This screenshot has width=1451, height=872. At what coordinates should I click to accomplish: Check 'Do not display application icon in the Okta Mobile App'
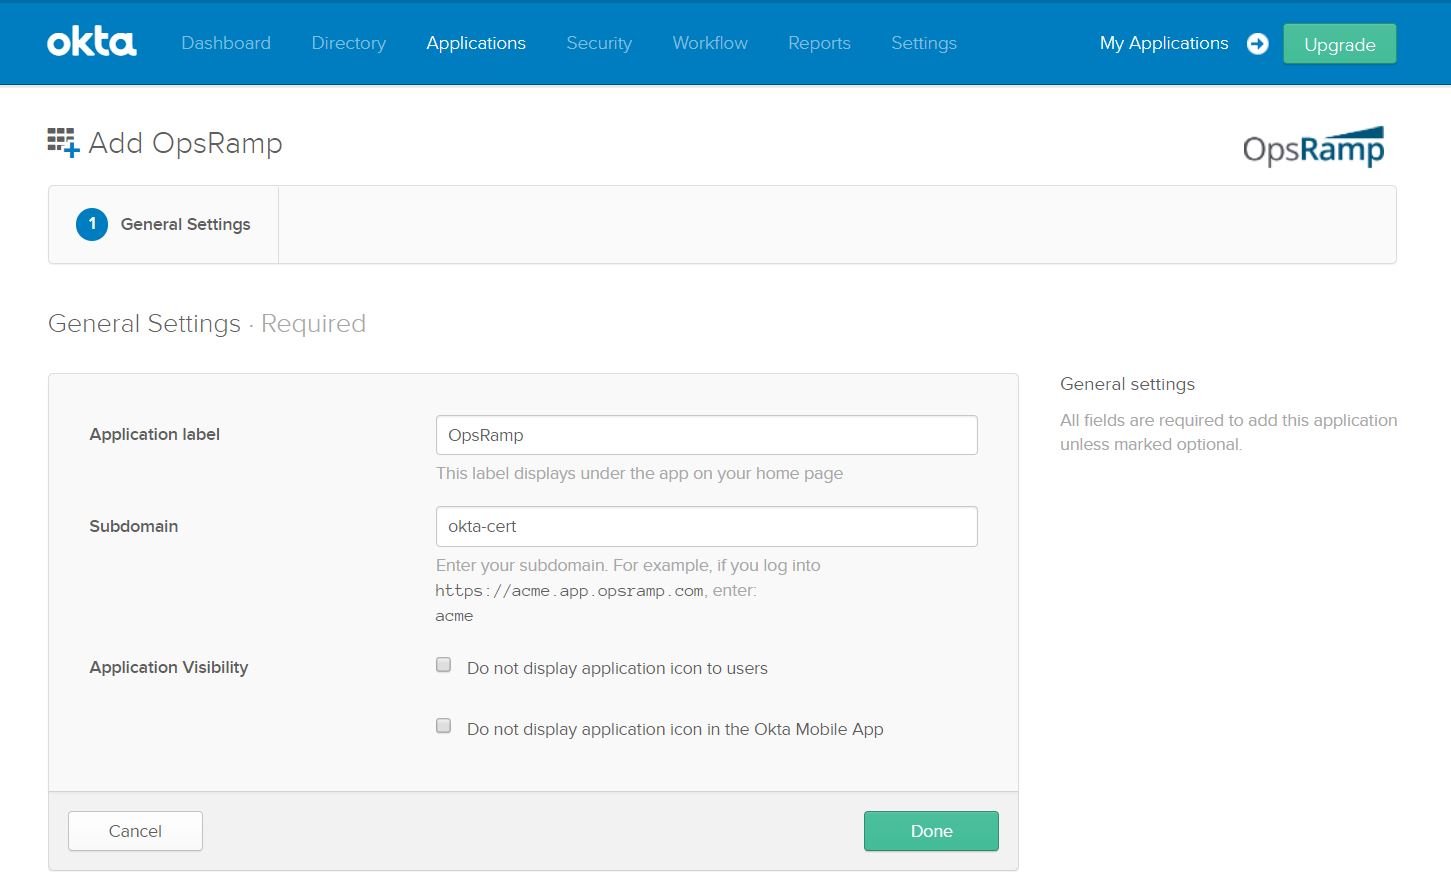443,726
